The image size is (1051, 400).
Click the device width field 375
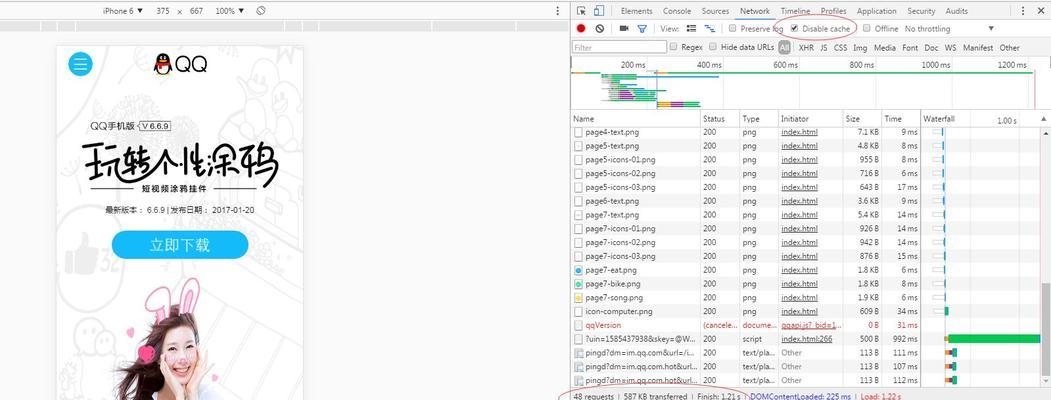point(163,11)
